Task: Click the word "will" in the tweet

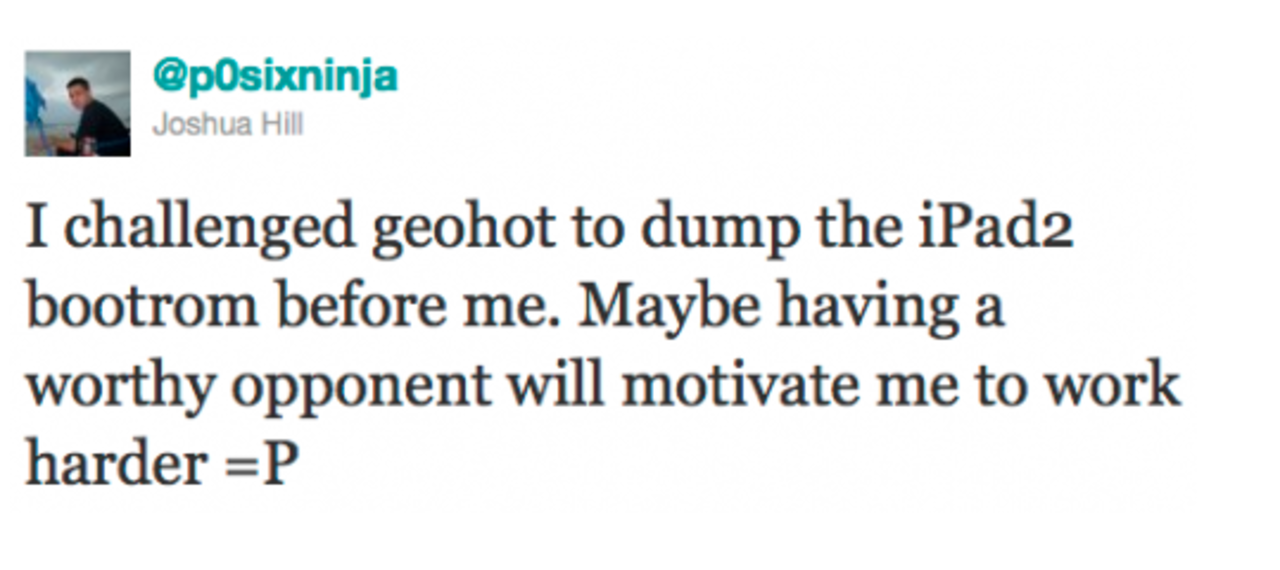Action: pyautogui.click(x=554, y=385)
